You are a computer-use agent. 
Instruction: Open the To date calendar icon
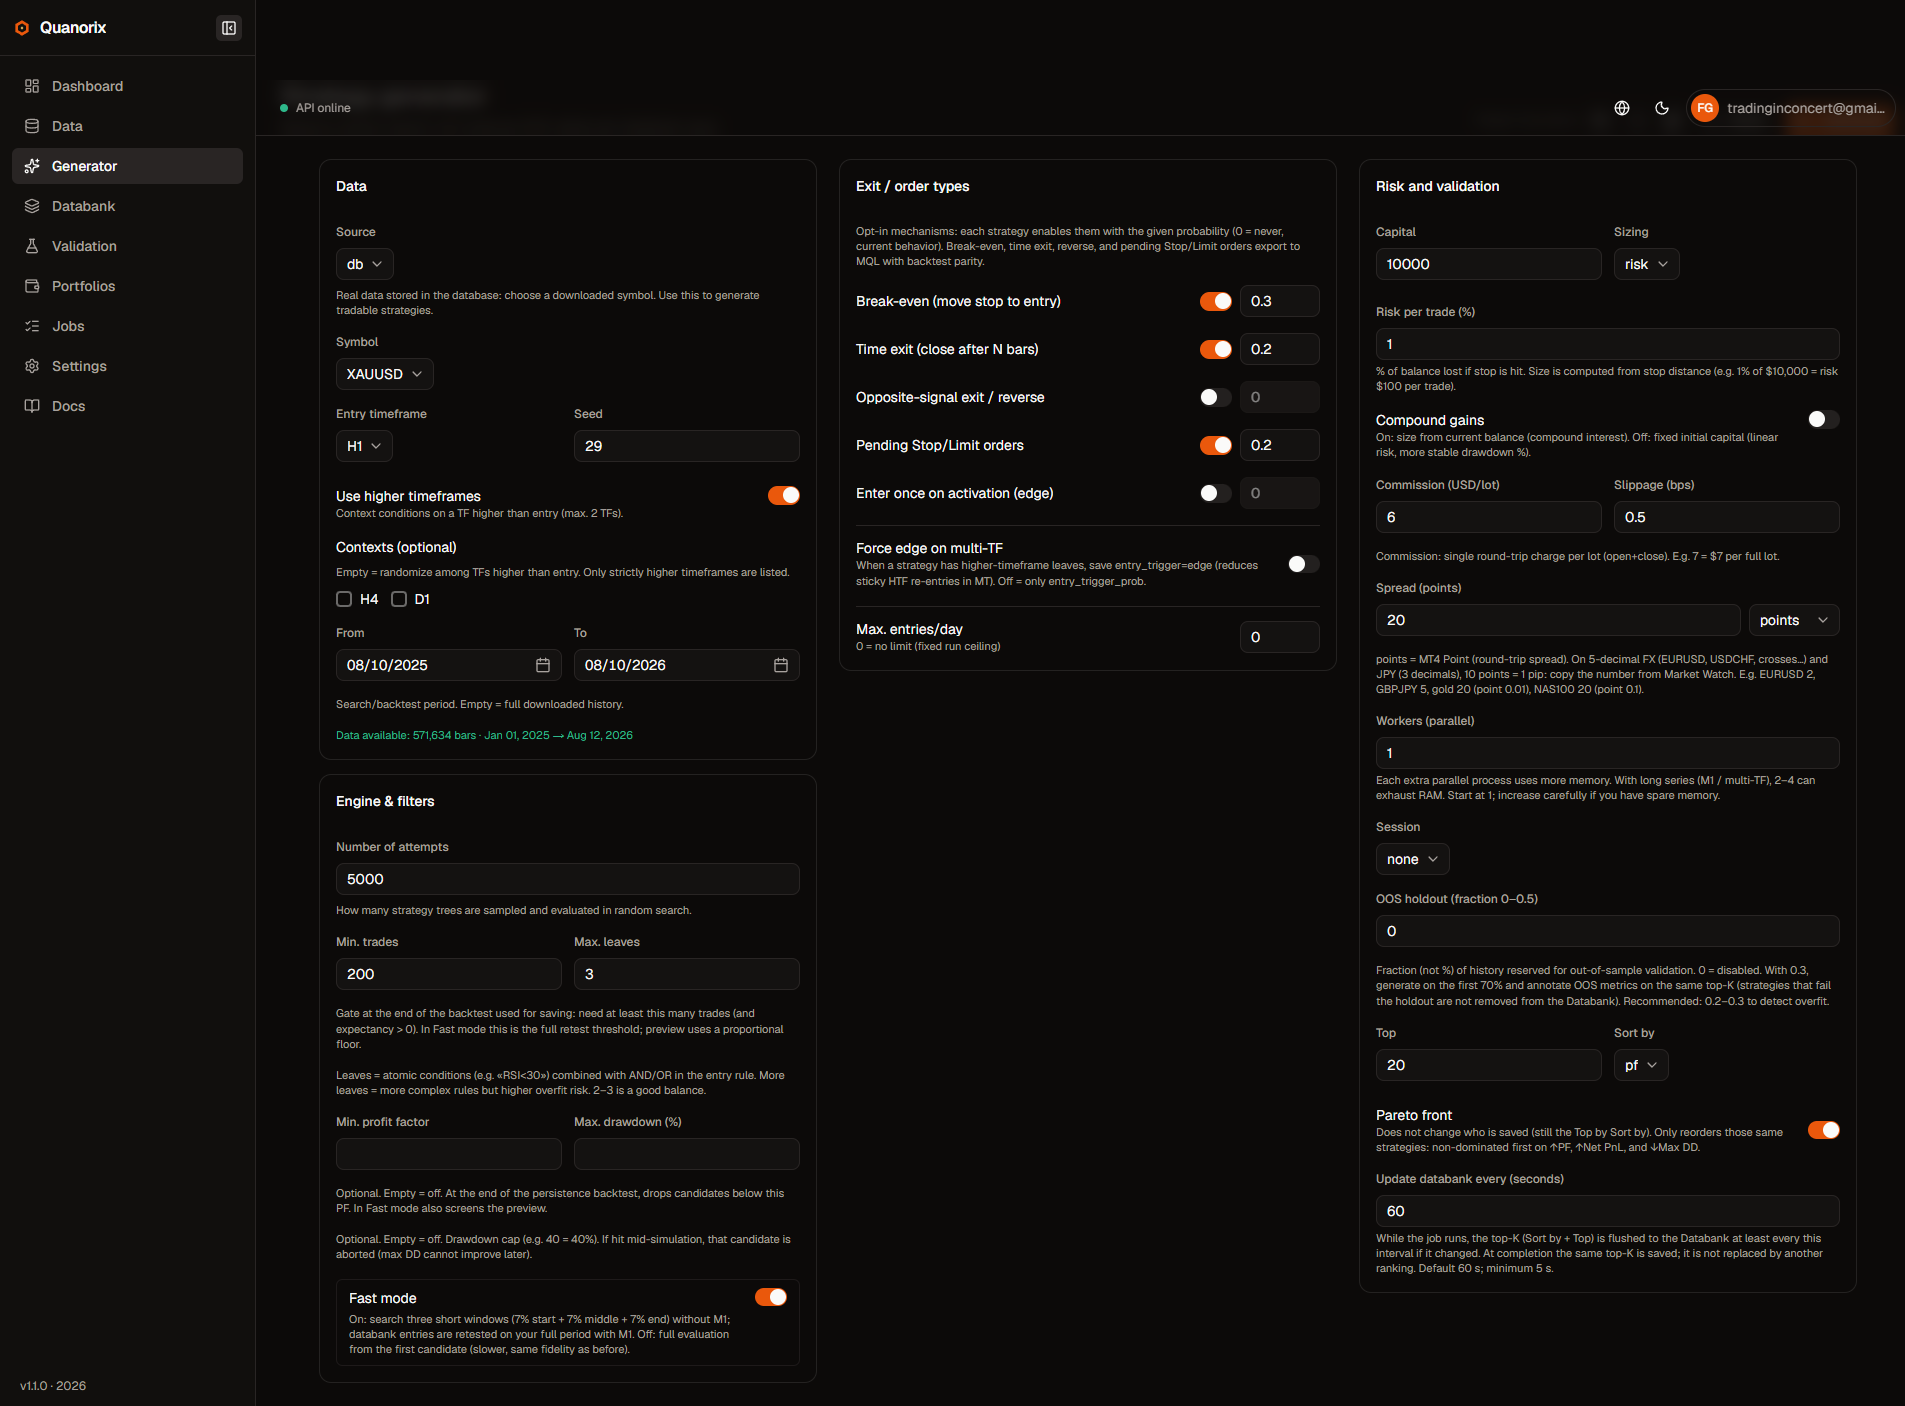tap(781, 665)
